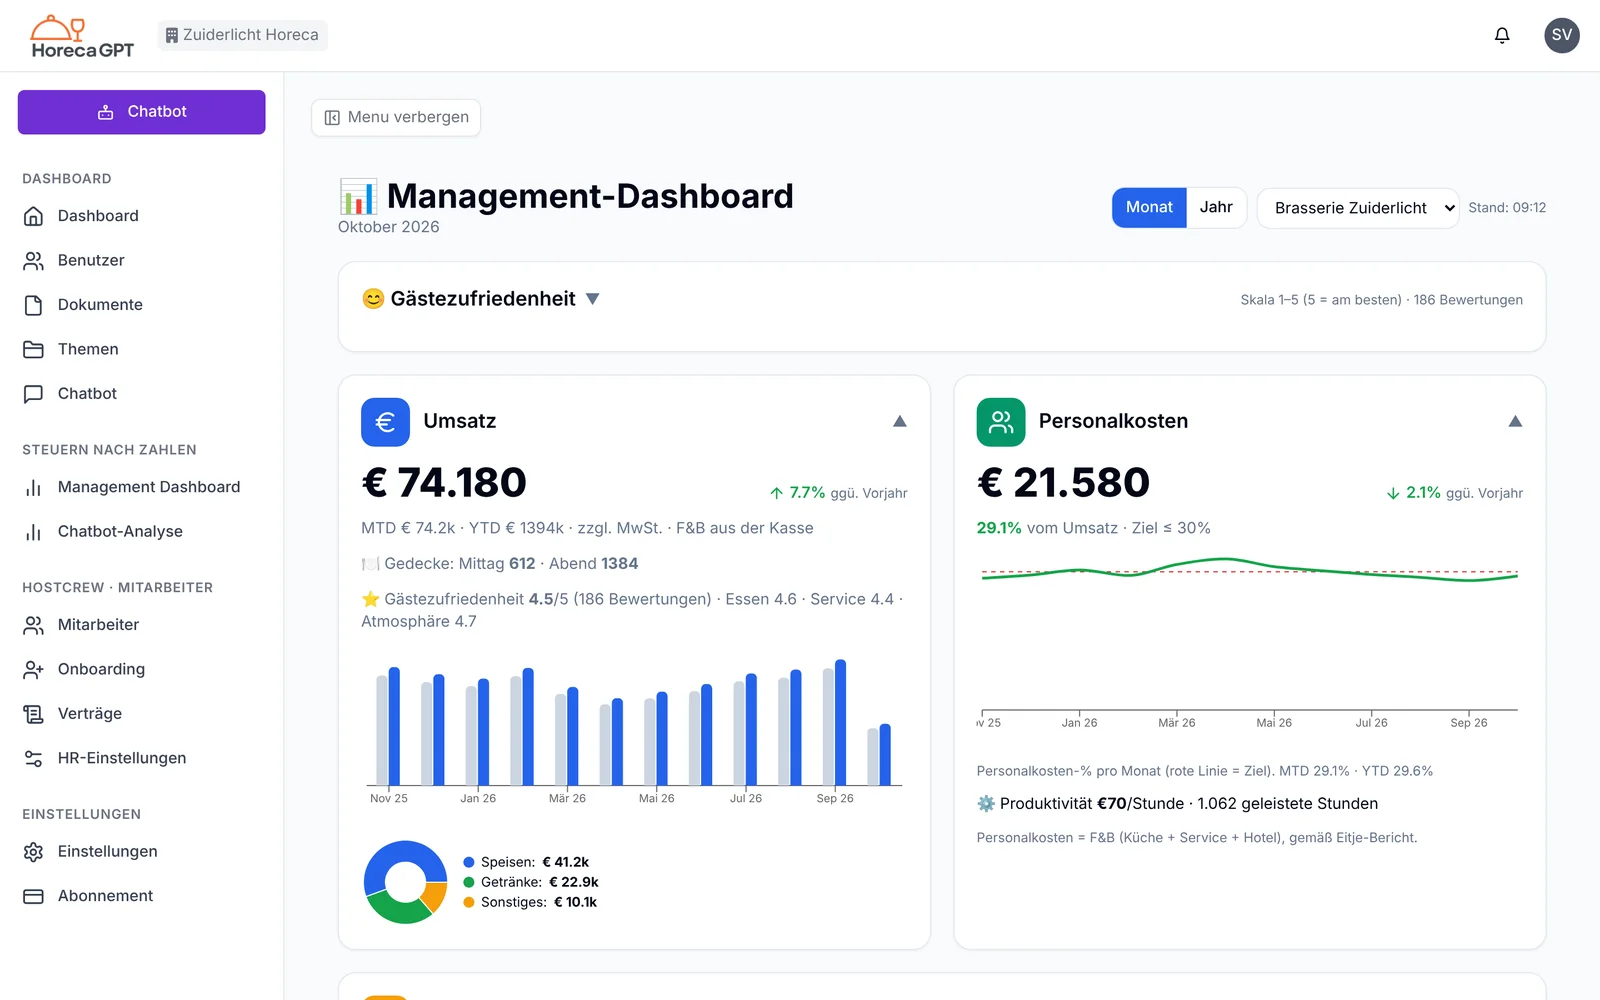Click Menu verbergen button
Viewport: 1600px width, 1000px height.
tap(396, 117)
